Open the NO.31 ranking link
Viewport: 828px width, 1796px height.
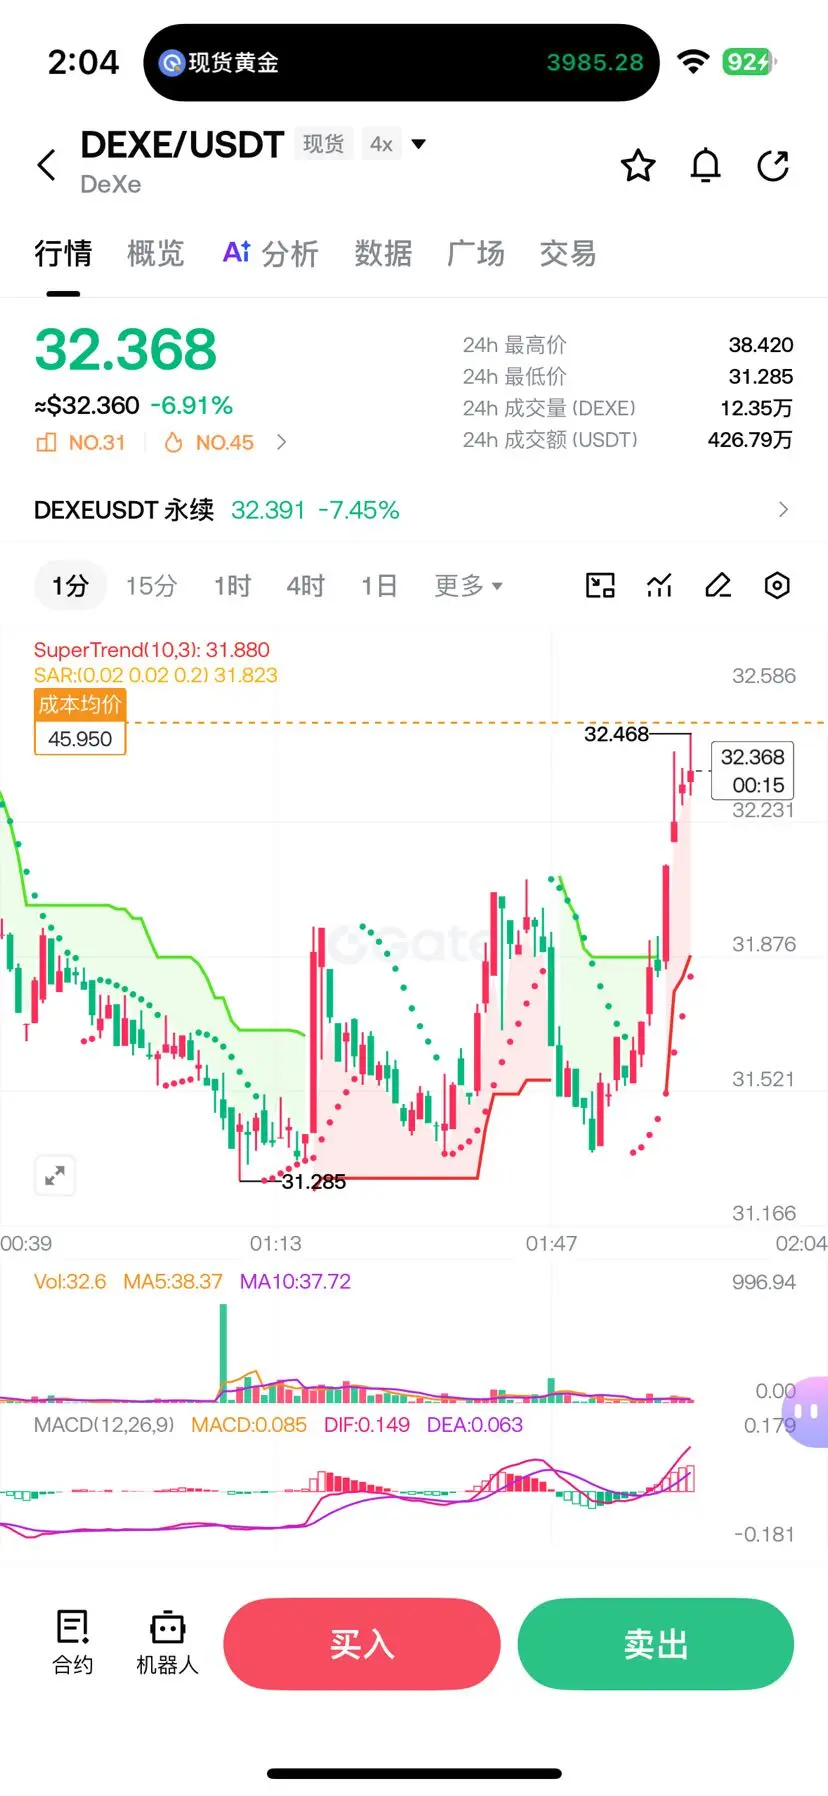[81, 442]
